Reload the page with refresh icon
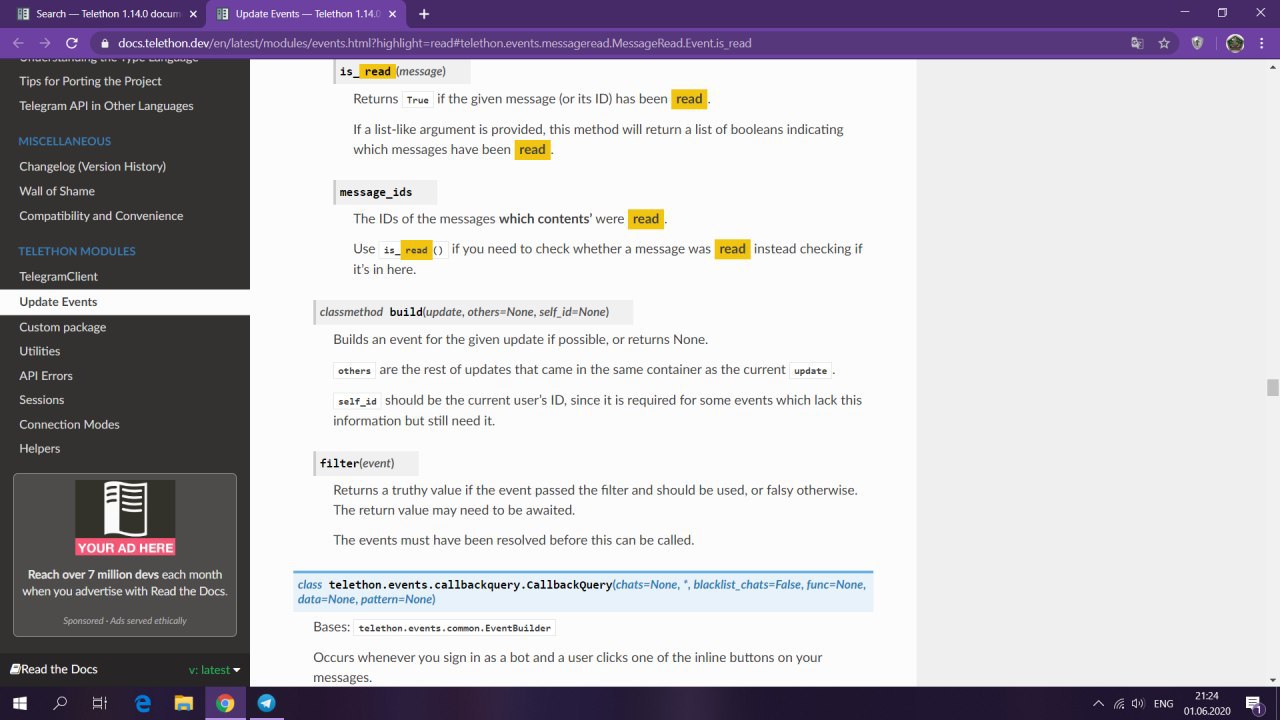Screen dimensions: 1280x720 (x=72, y=43)
